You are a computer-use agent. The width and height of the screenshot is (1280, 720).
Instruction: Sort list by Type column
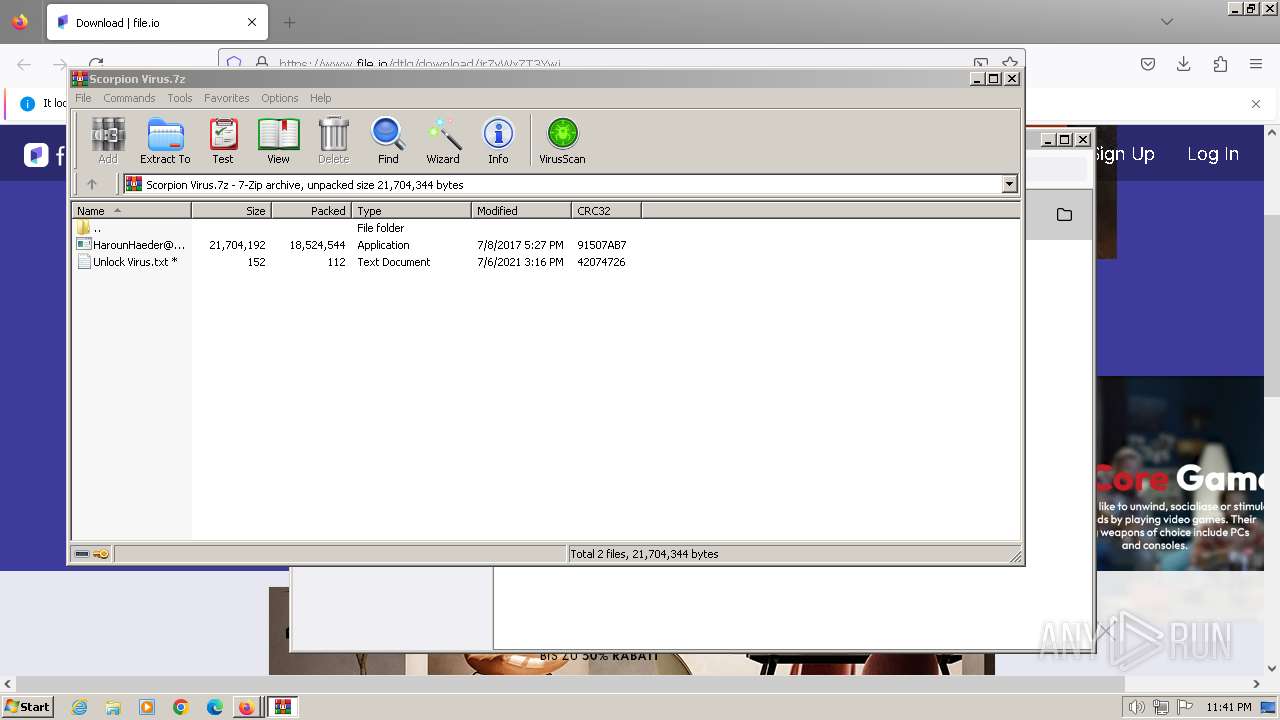click(411, 211)
